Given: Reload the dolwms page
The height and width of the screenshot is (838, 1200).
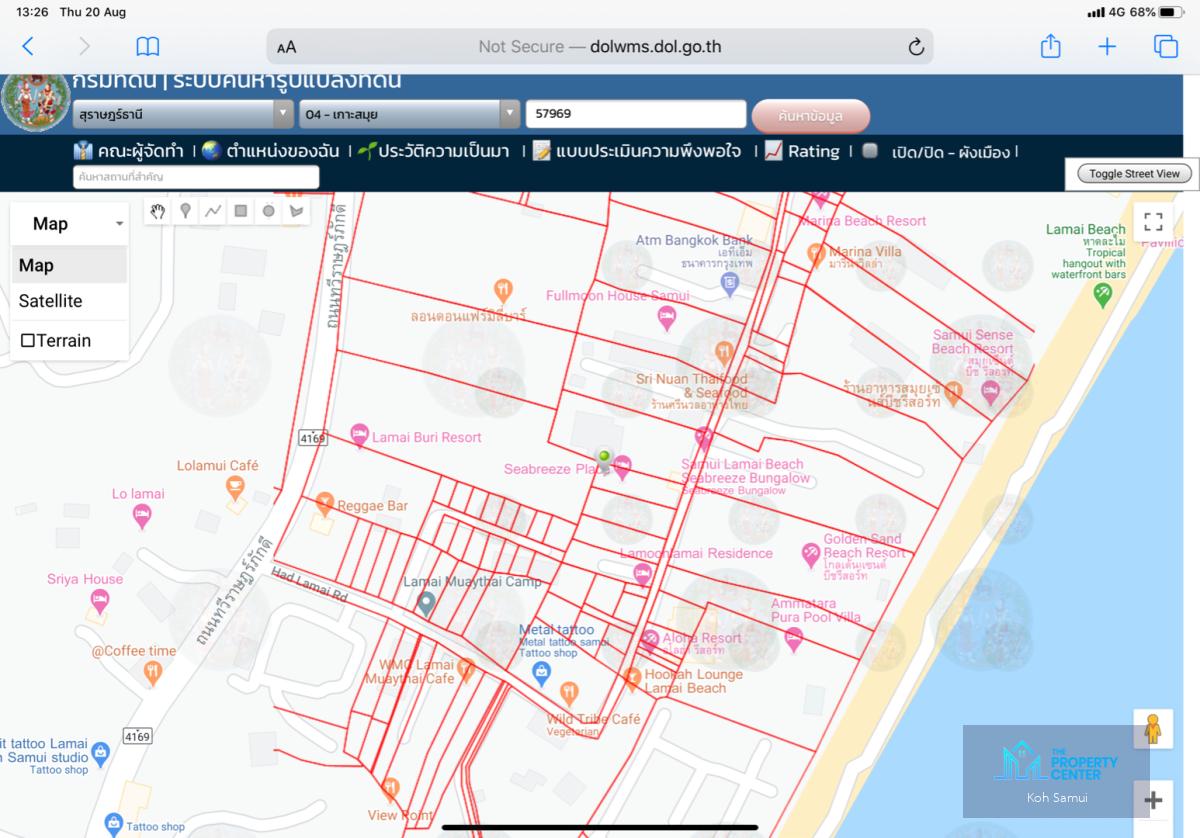Looking at the screenshot, I should [x=915, y=46].
